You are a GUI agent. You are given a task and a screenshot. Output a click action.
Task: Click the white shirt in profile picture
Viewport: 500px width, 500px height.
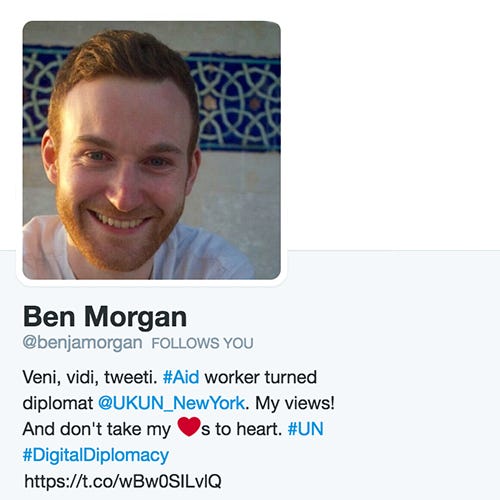[x=203, y=255]
